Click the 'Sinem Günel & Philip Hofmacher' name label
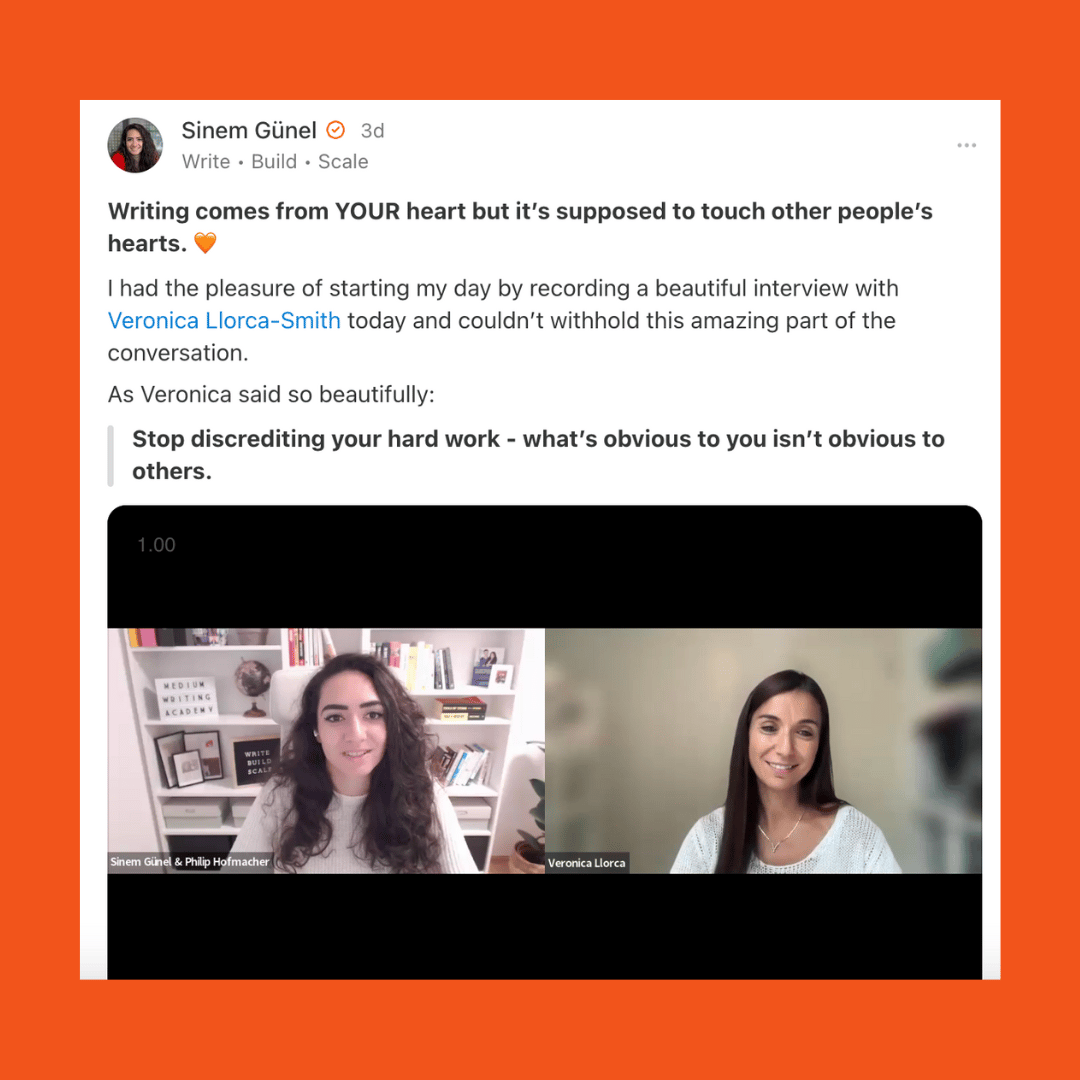The width and height of the screenshot is (1080, 1080). click(x=189, y=862)
